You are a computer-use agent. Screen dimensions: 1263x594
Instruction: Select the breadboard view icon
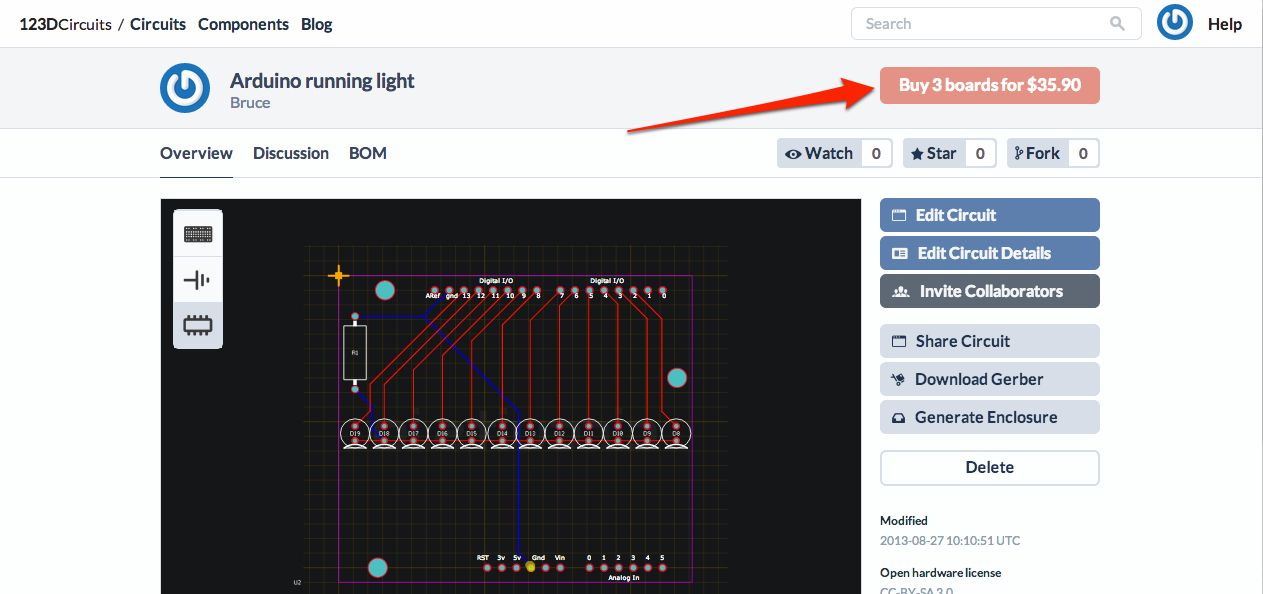198,233
